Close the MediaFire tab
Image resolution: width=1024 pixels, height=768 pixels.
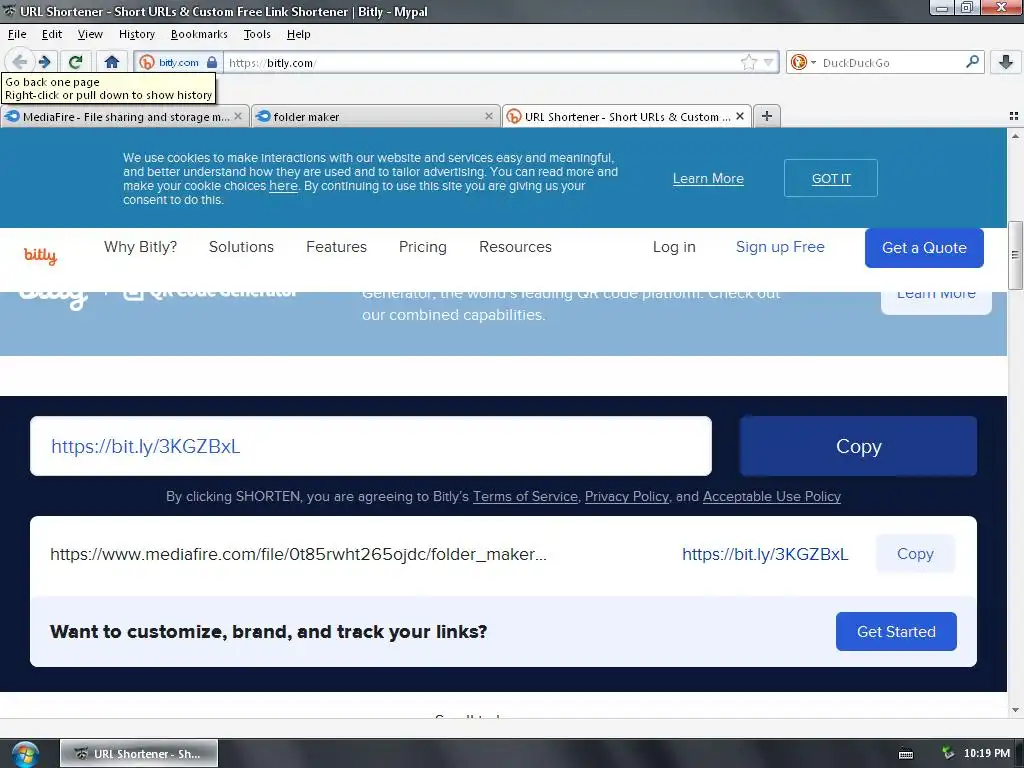point(238,116)
